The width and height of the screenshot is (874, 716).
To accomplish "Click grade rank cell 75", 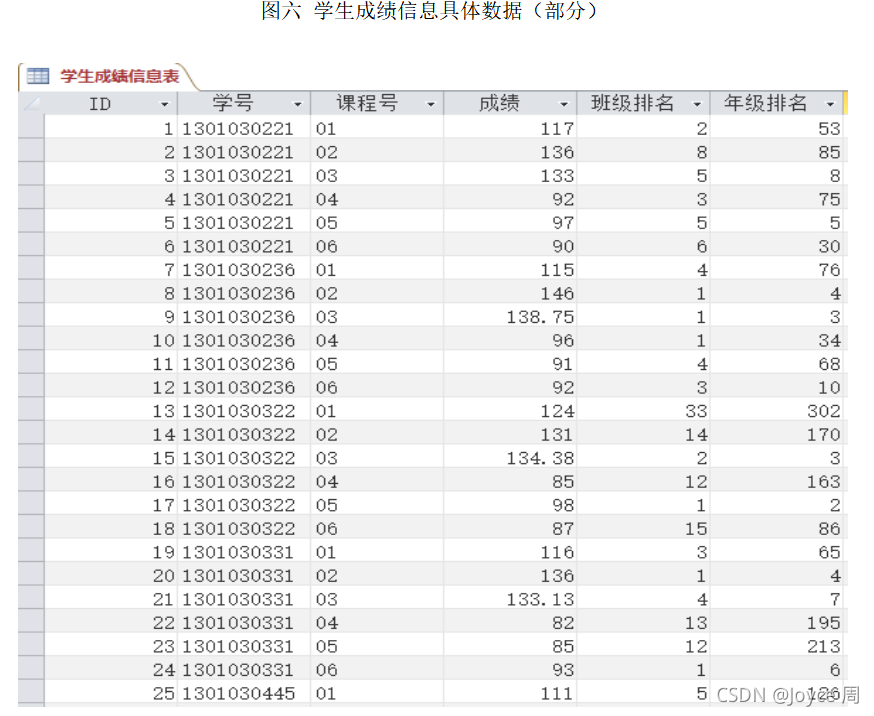I will coord(777,198).
